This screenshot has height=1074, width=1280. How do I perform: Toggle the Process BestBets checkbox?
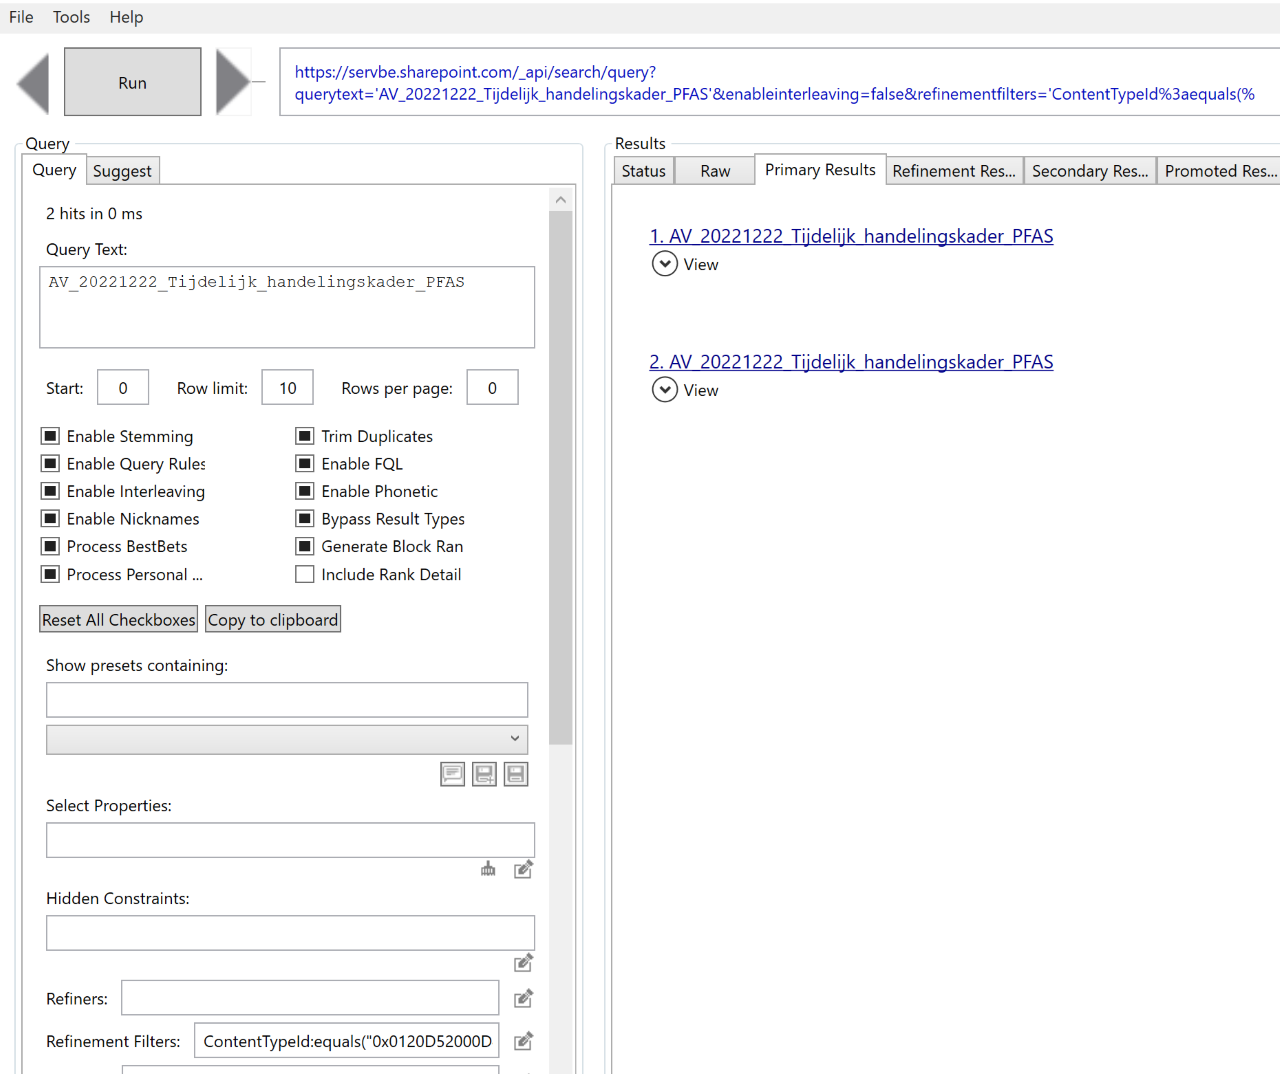(50, 546)
